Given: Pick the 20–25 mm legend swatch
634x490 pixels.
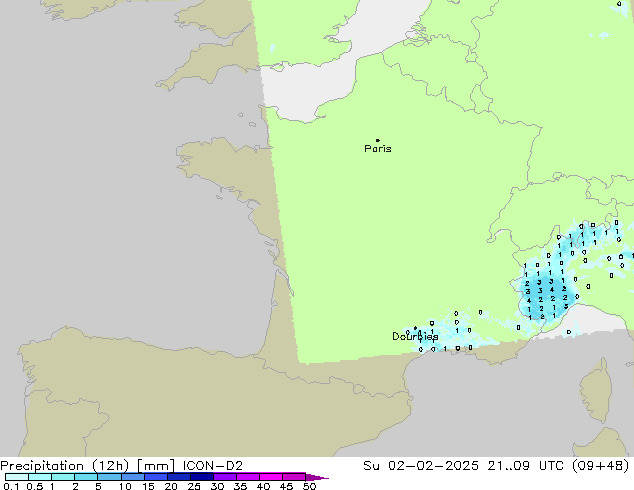Looking at the screenshot, I should point(178,477).
